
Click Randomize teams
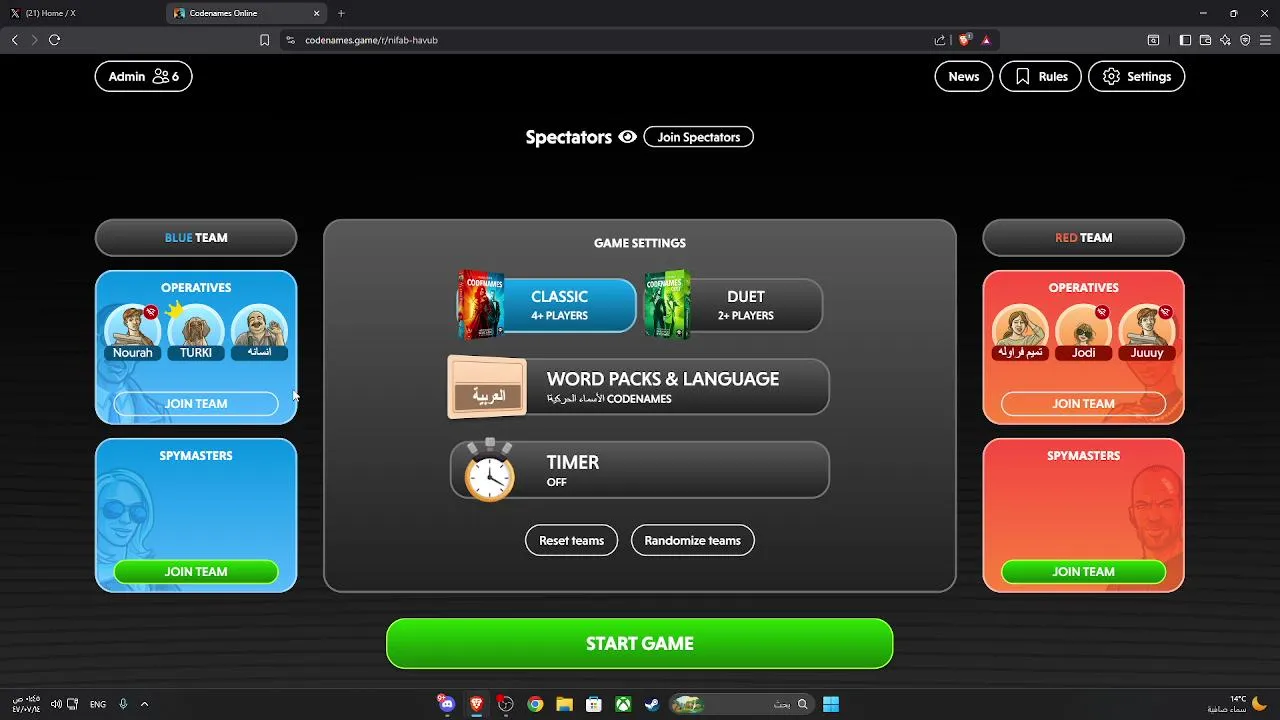click(692, 540)
